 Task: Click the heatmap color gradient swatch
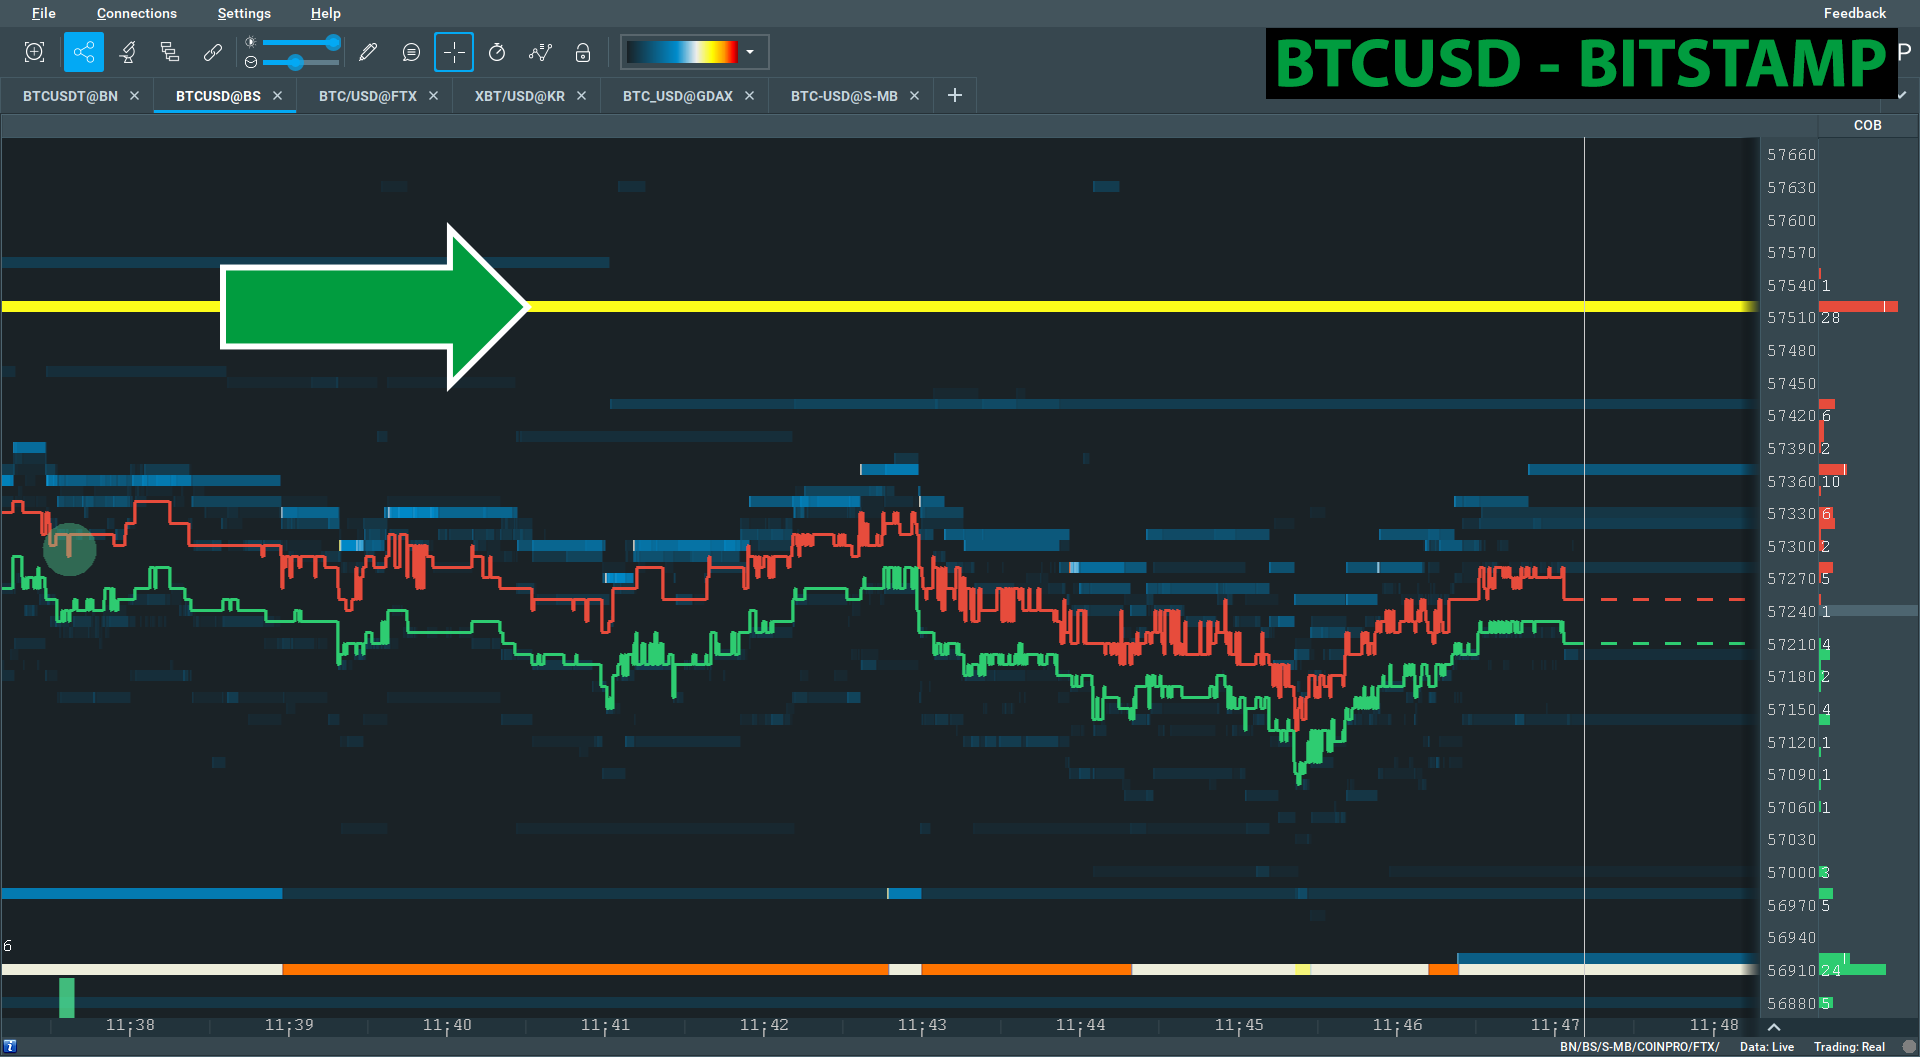tap(682, 52)
